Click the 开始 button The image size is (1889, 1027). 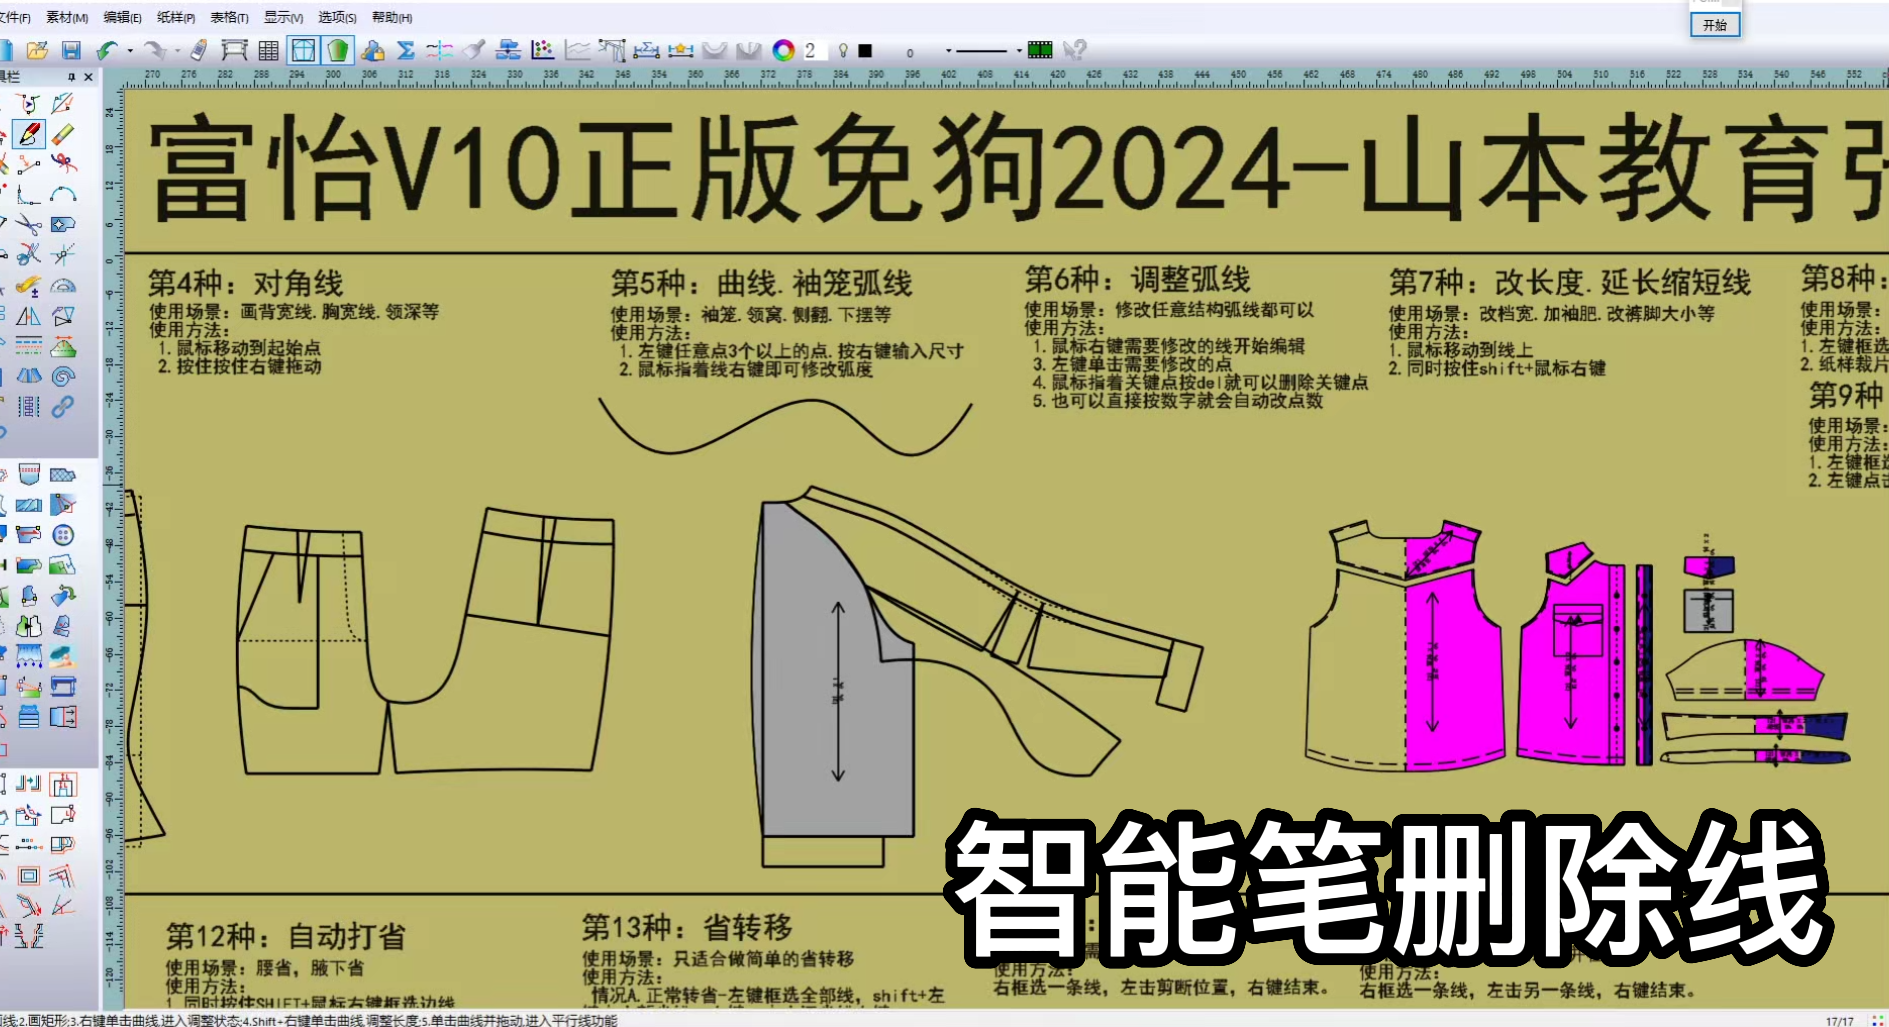(1715, 25)
